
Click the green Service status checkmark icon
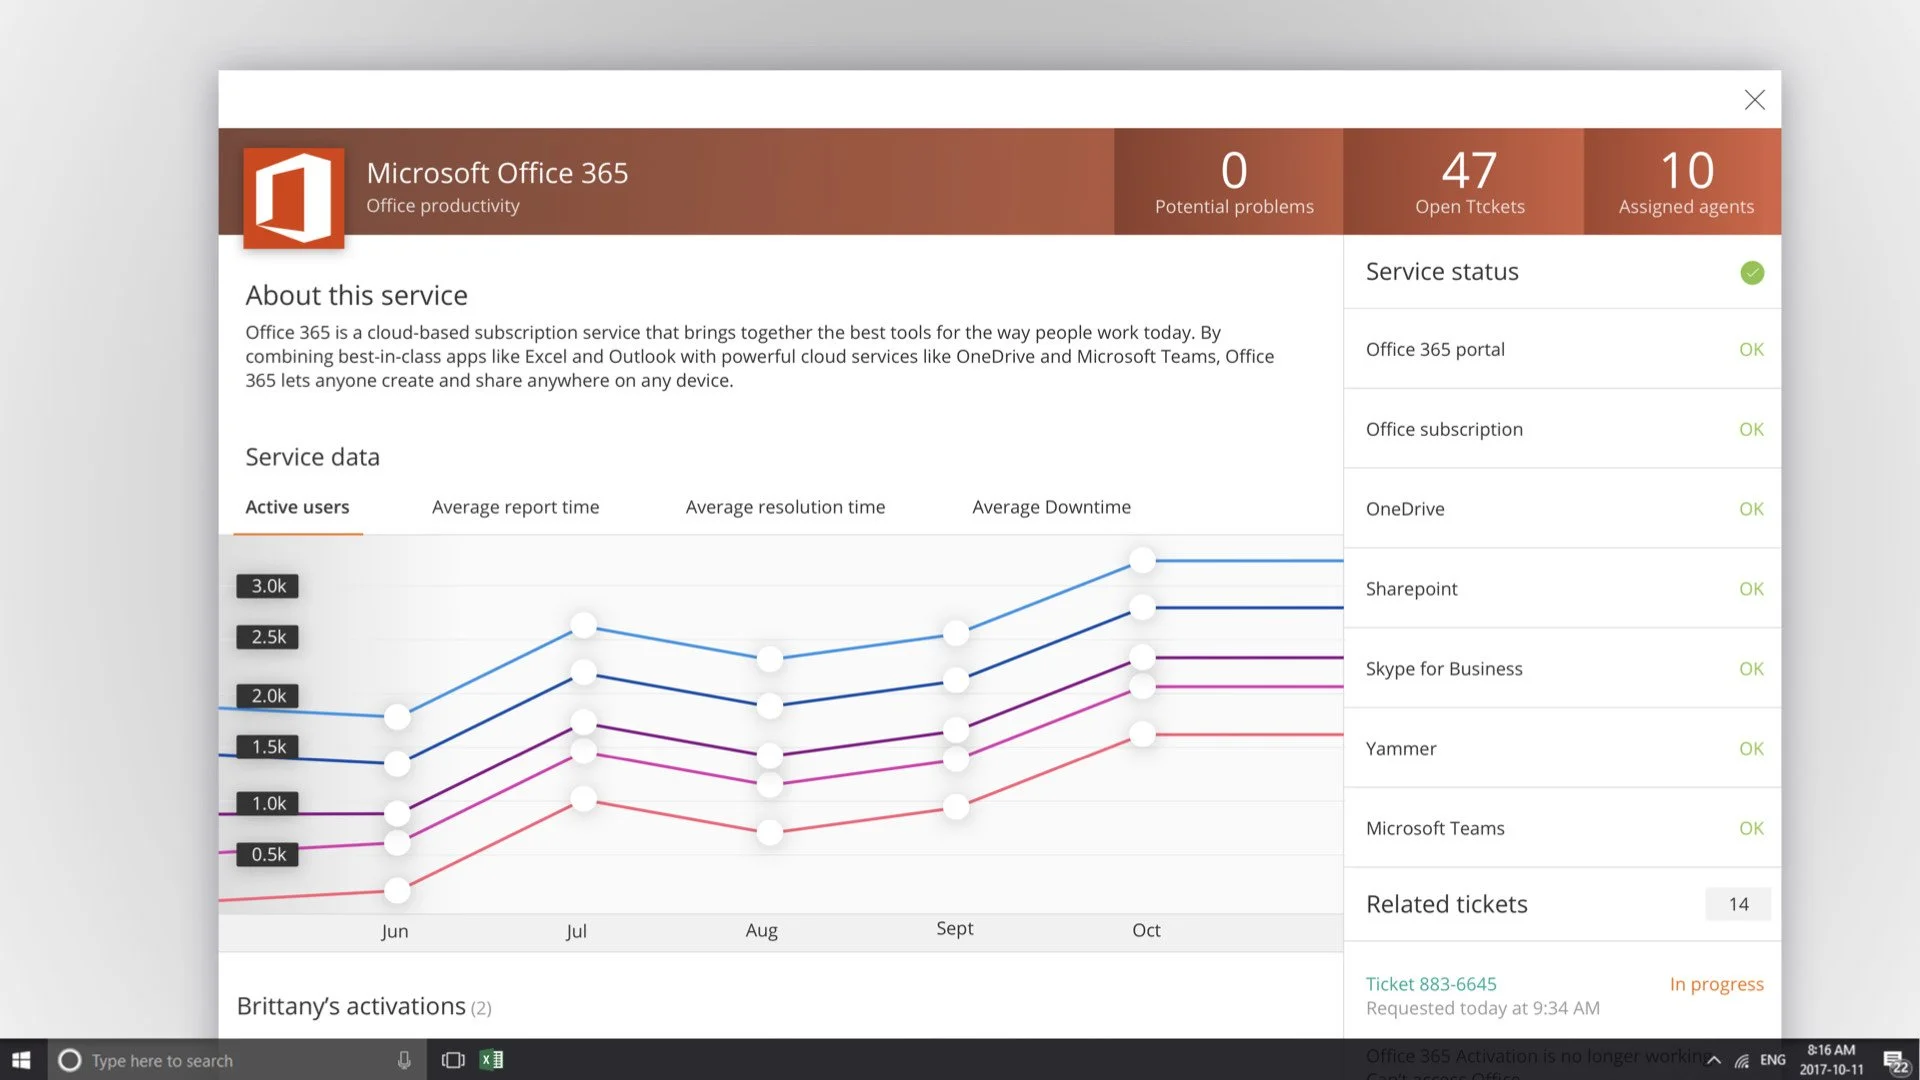pyautogui.click(x=1751, y=272)
